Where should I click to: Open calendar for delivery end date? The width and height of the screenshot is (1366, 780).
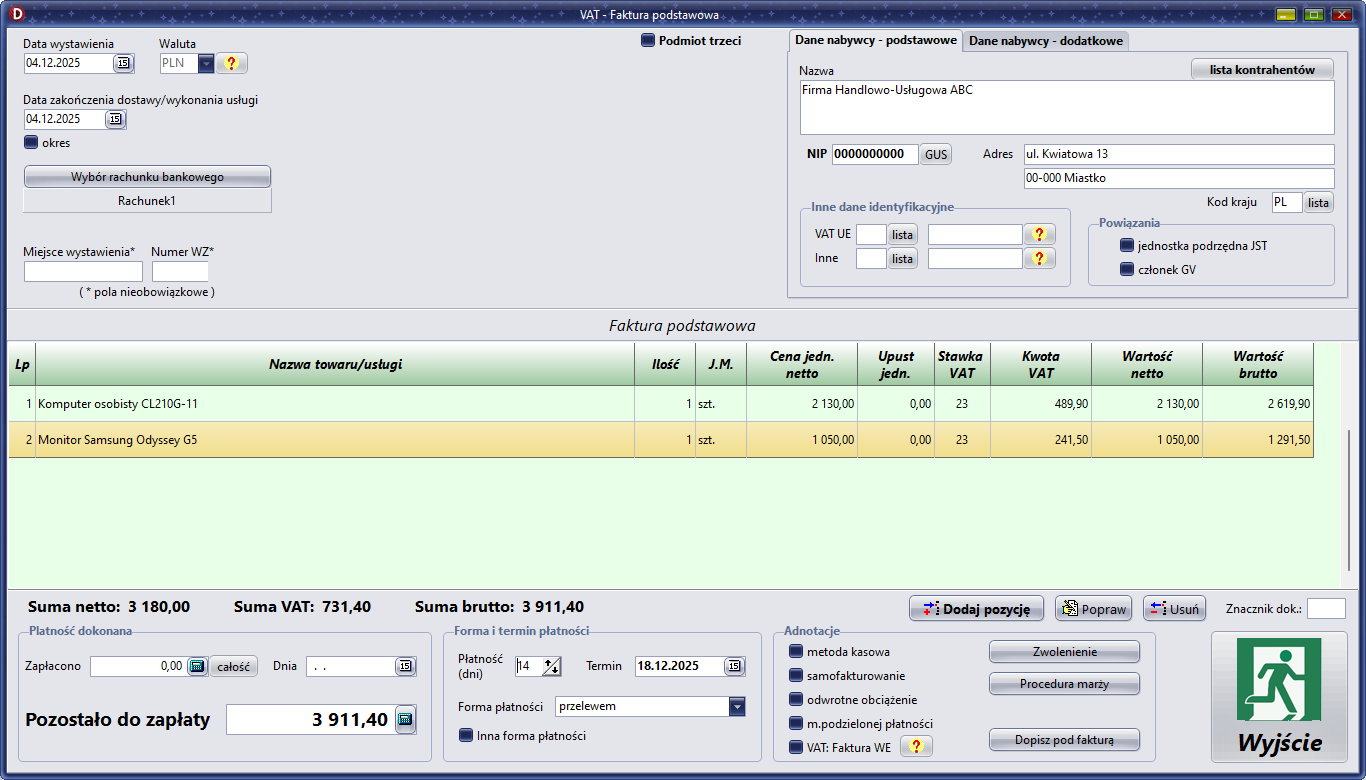click(x=115, y=119)
